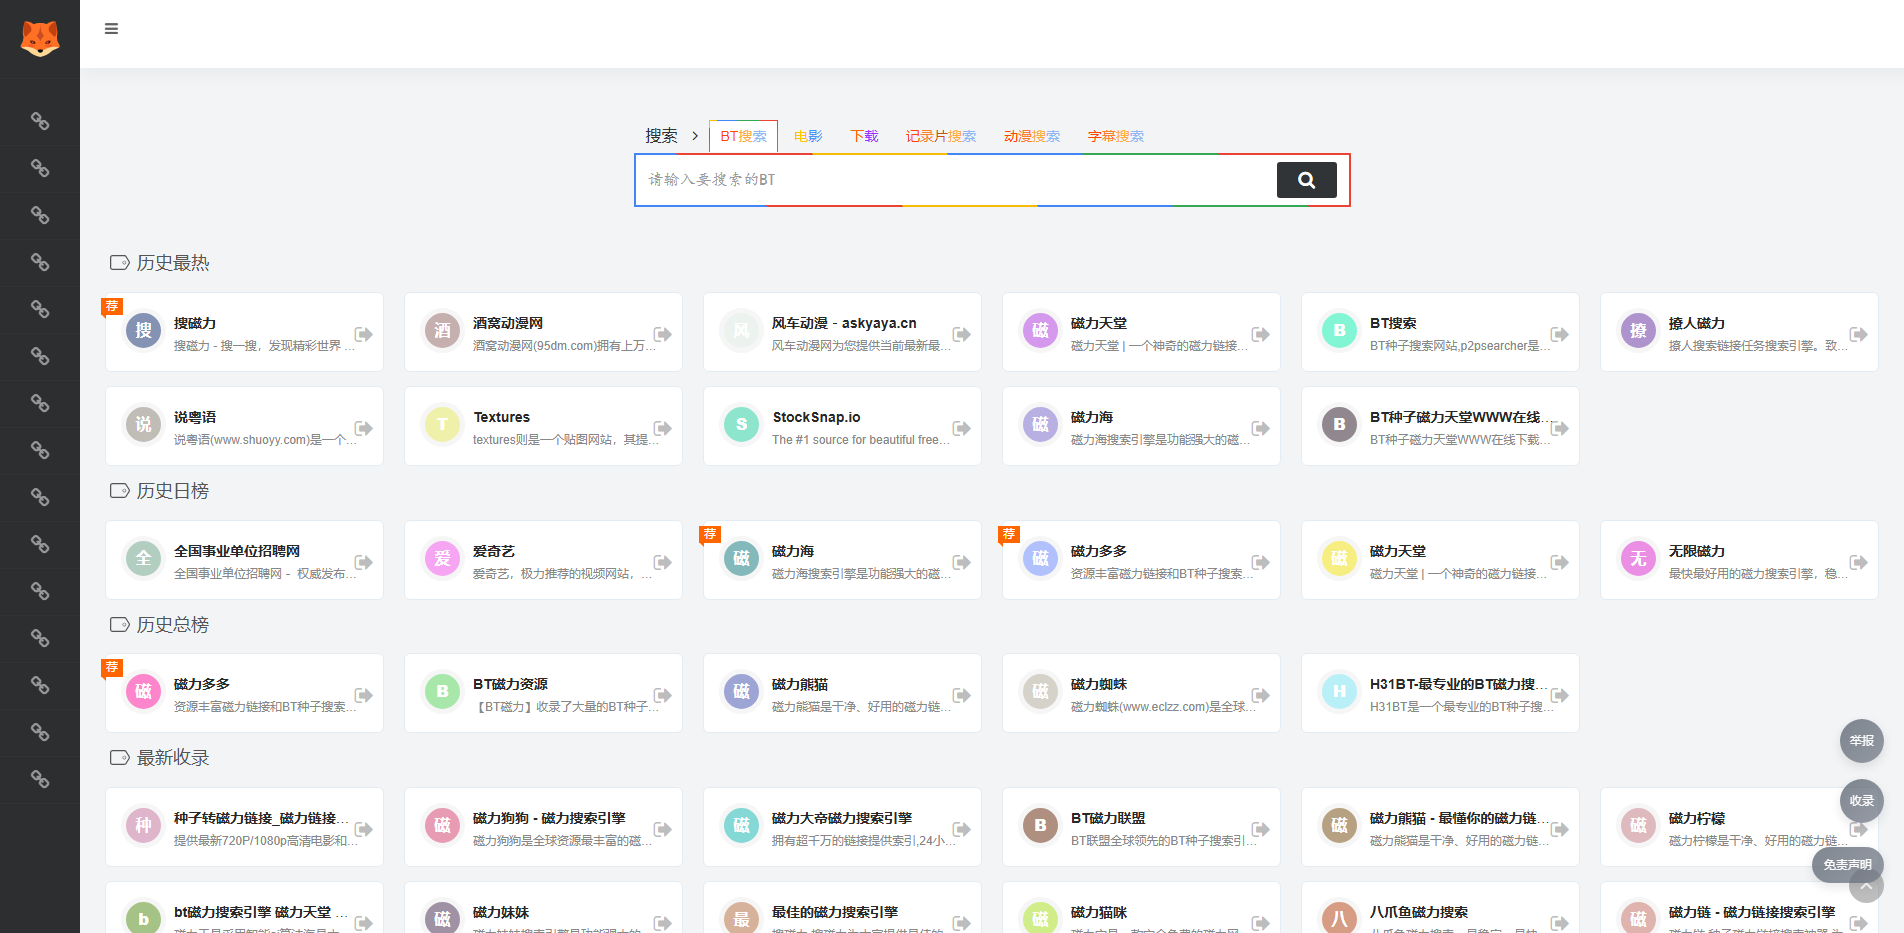Click the external link arrow on 搜磁力 card
1904x933 pixels.
click(364, 336)
